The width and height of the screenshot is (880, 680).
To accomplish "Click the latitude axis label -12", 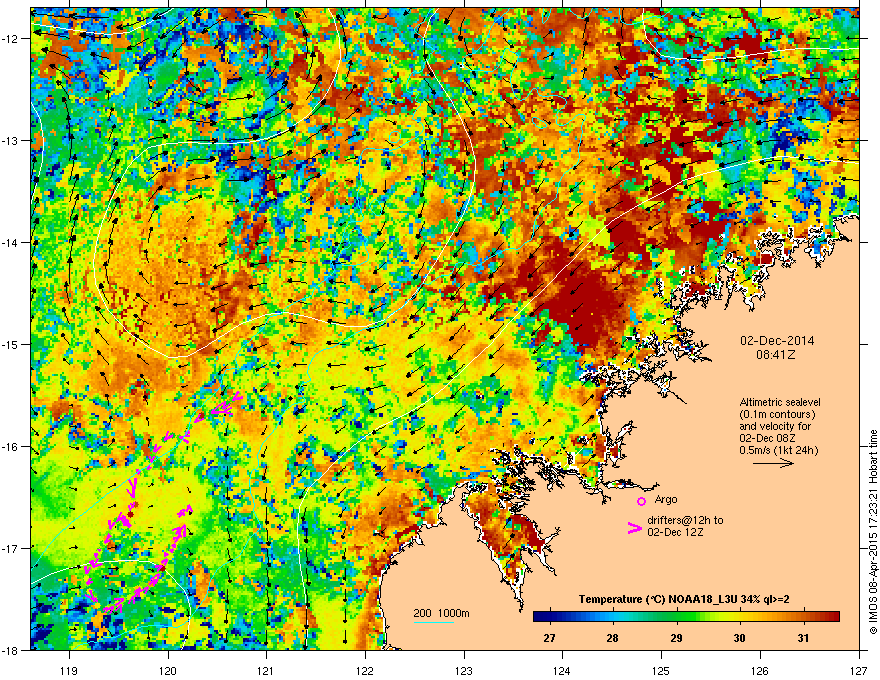I will tap(11, 38).
